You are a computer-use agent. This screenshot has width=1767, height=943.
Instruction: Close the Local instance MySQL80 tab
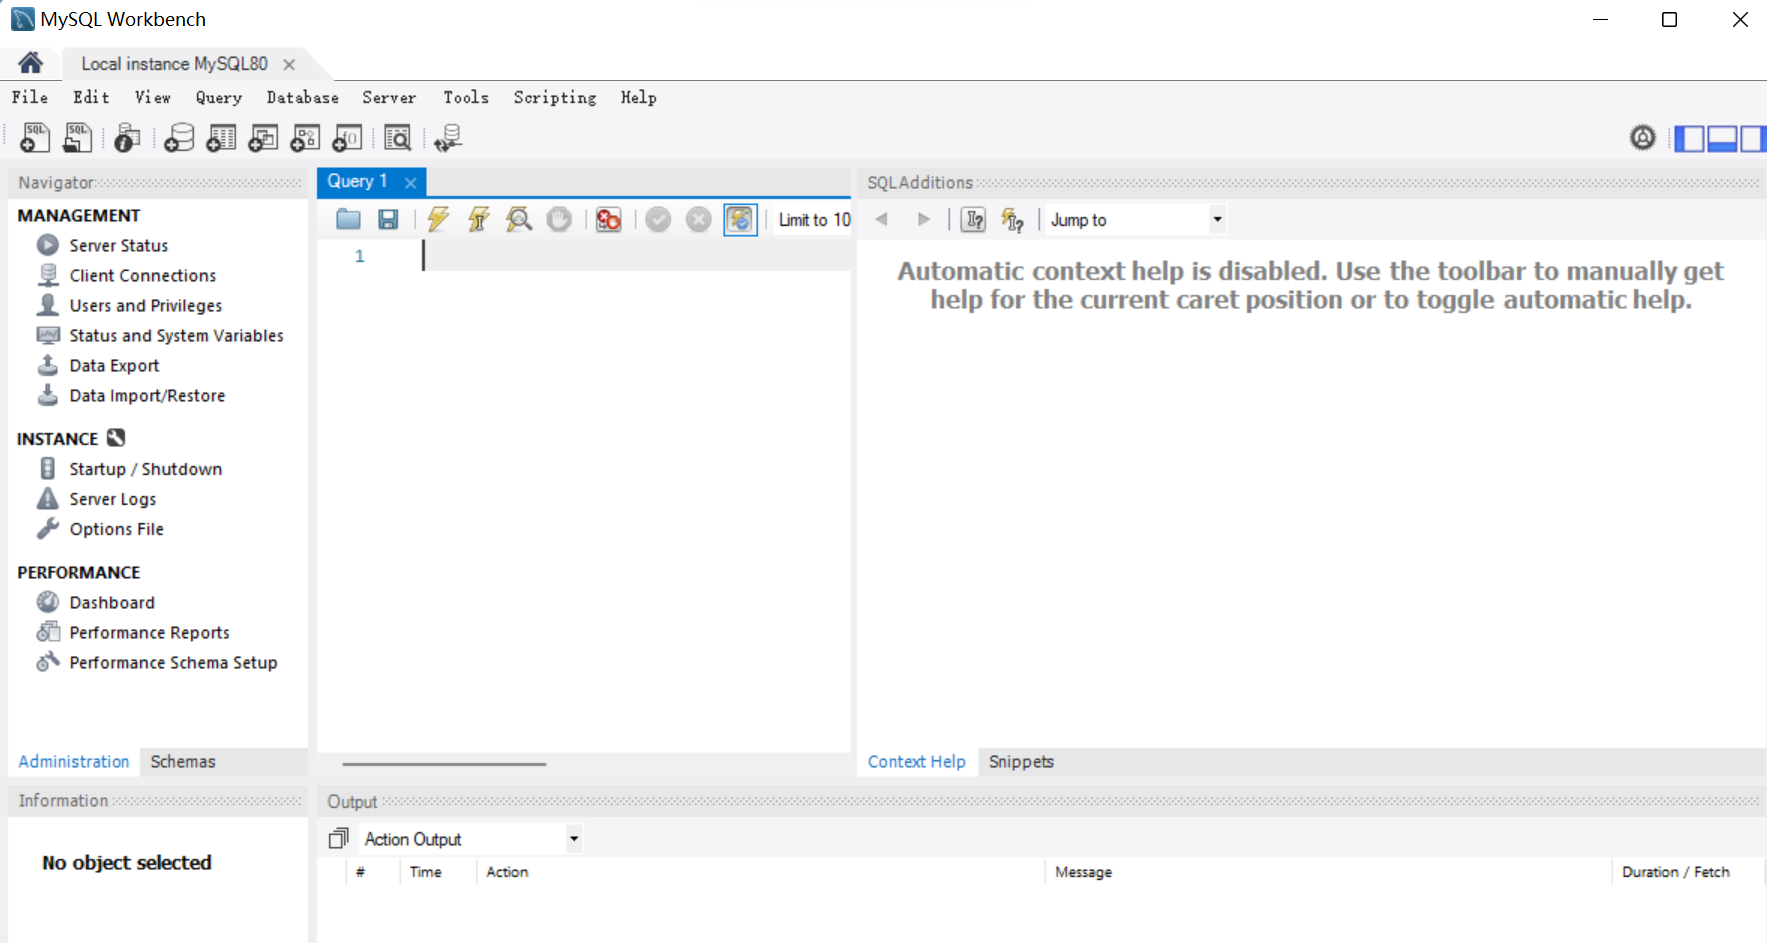289,64
